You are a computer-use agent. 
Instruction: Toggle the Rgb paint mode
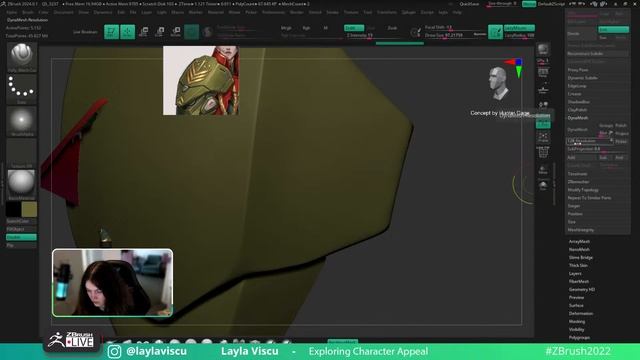(x=306, y=28)
